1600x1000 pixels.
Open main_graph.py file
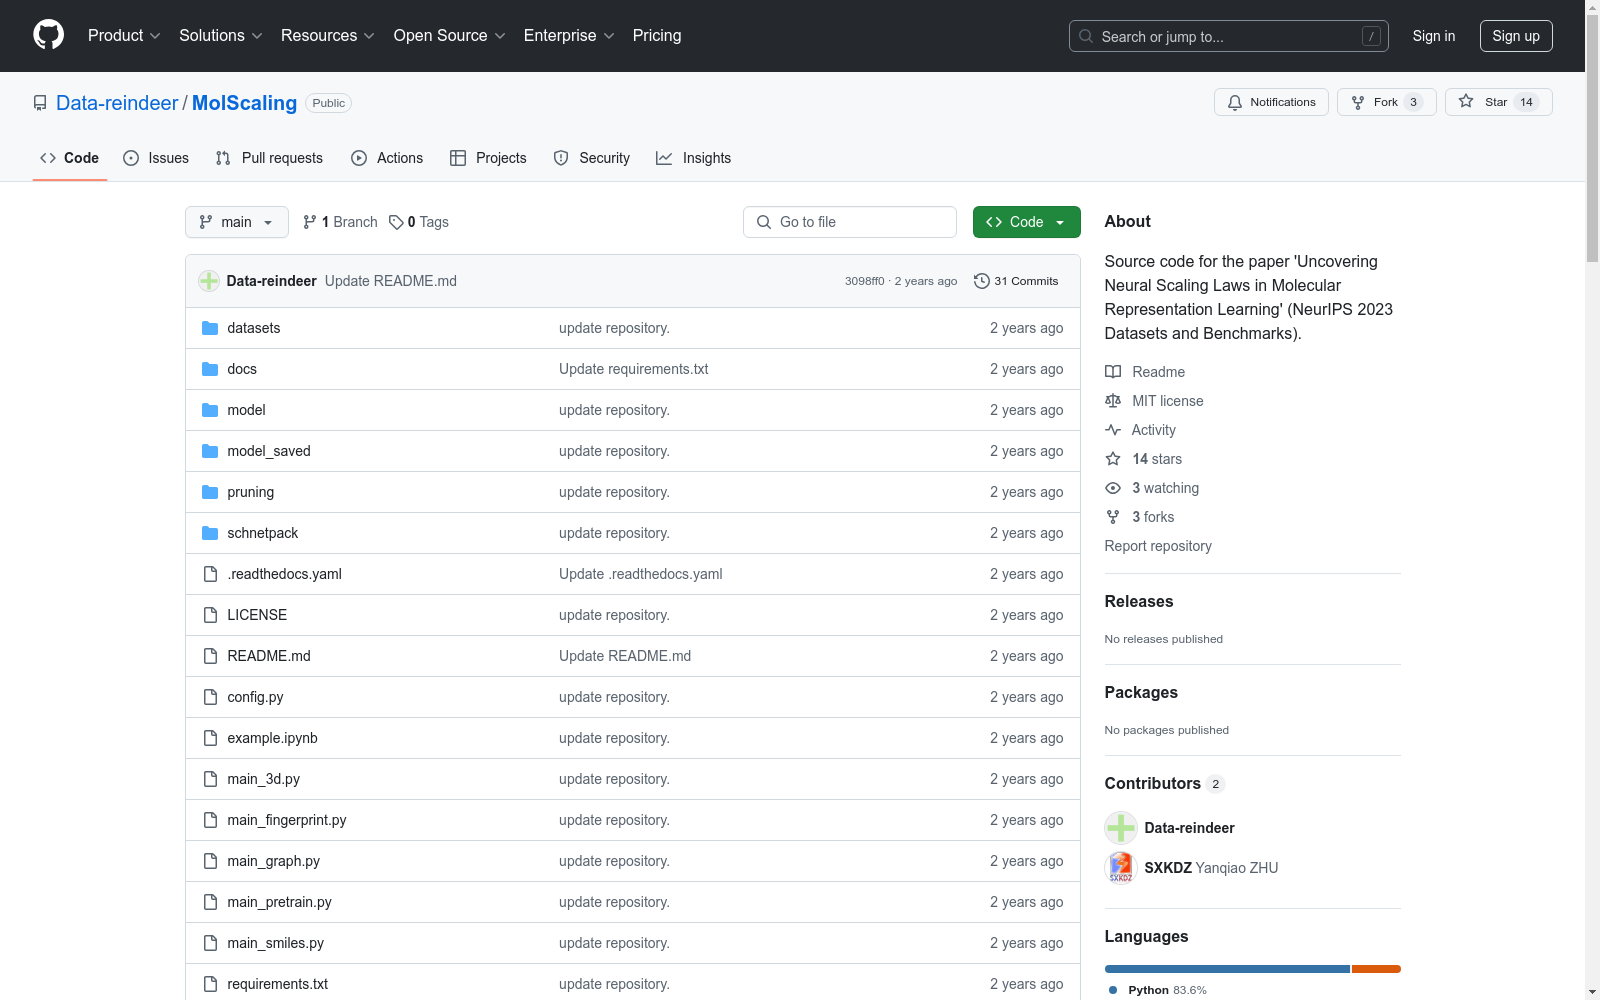click(x=273, y=861)
